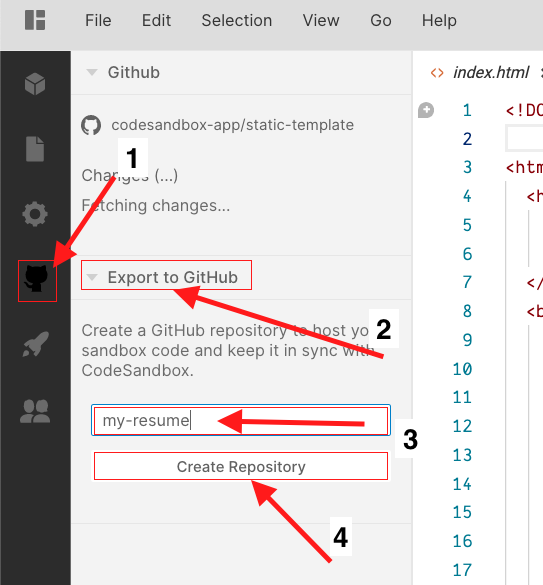The height and width of the screenshot is (585, 543).
Task: Click the add comment bubble icon
Action: [x=426, y=110]
